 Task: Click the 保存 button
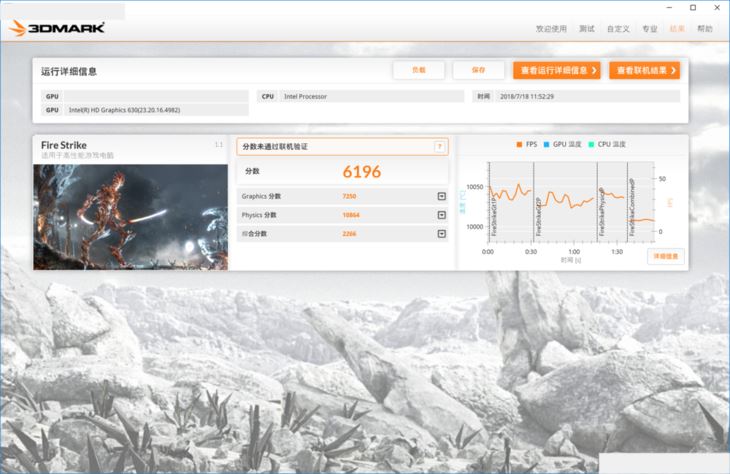479,70
